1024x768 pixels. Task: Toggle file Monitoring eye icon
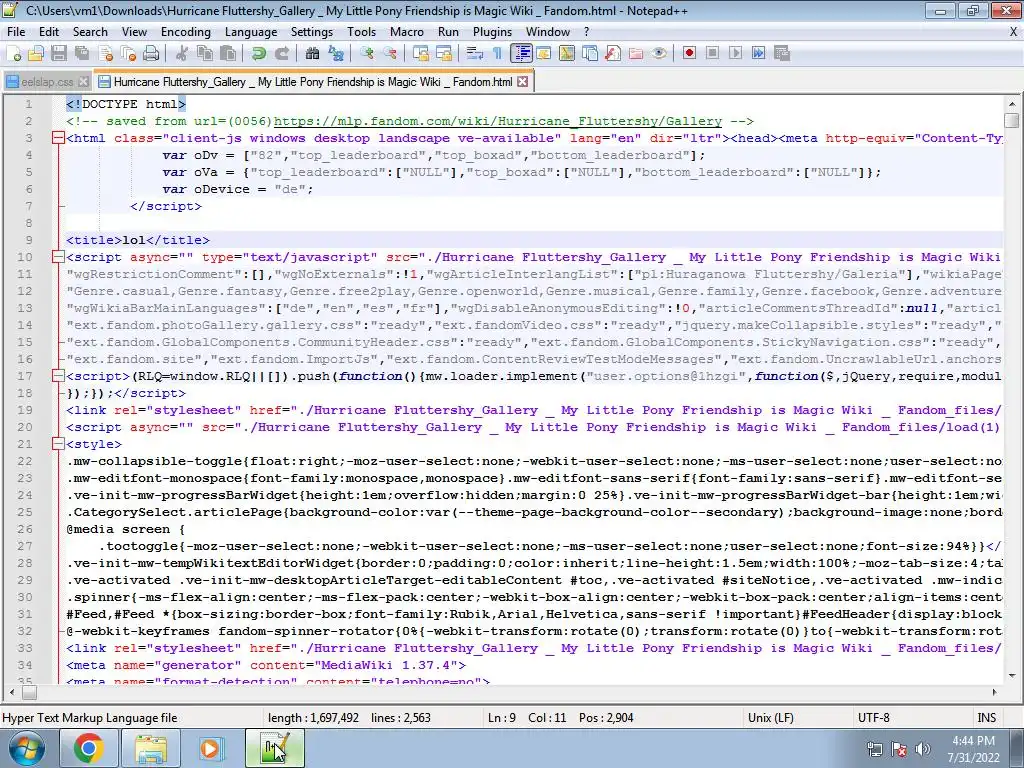pos(659,54)
